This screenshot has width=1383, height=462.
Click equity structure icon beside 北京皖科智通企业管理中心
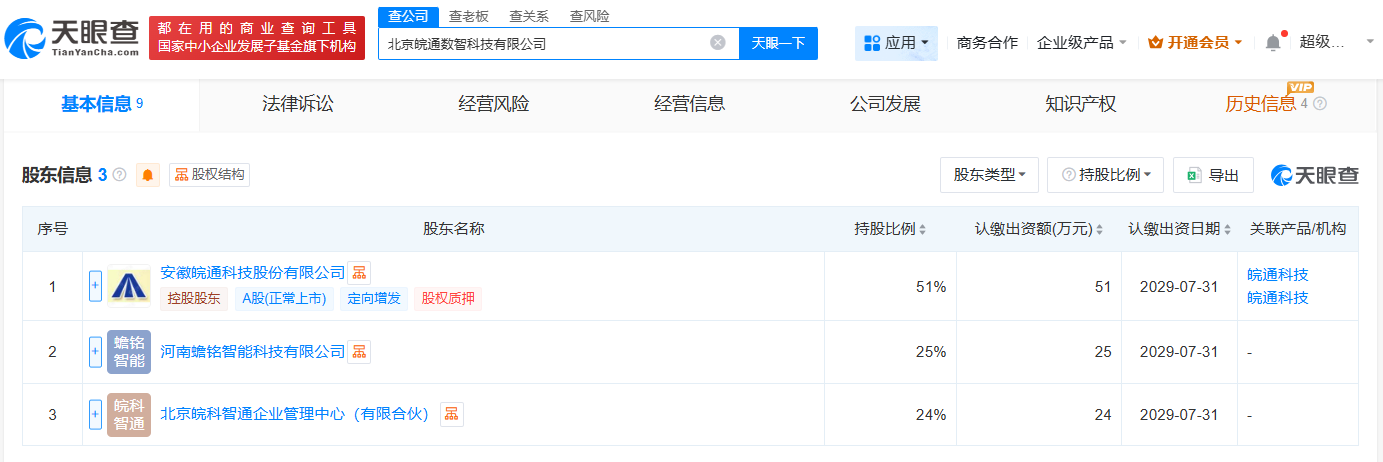[452, 414]
